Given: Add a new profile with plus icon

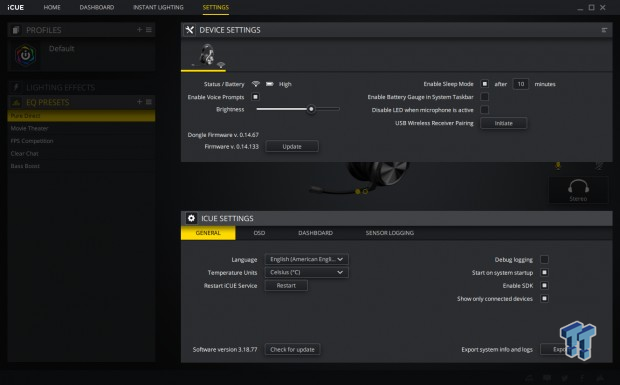Looking at the screenshot, I should coord(139,30).
